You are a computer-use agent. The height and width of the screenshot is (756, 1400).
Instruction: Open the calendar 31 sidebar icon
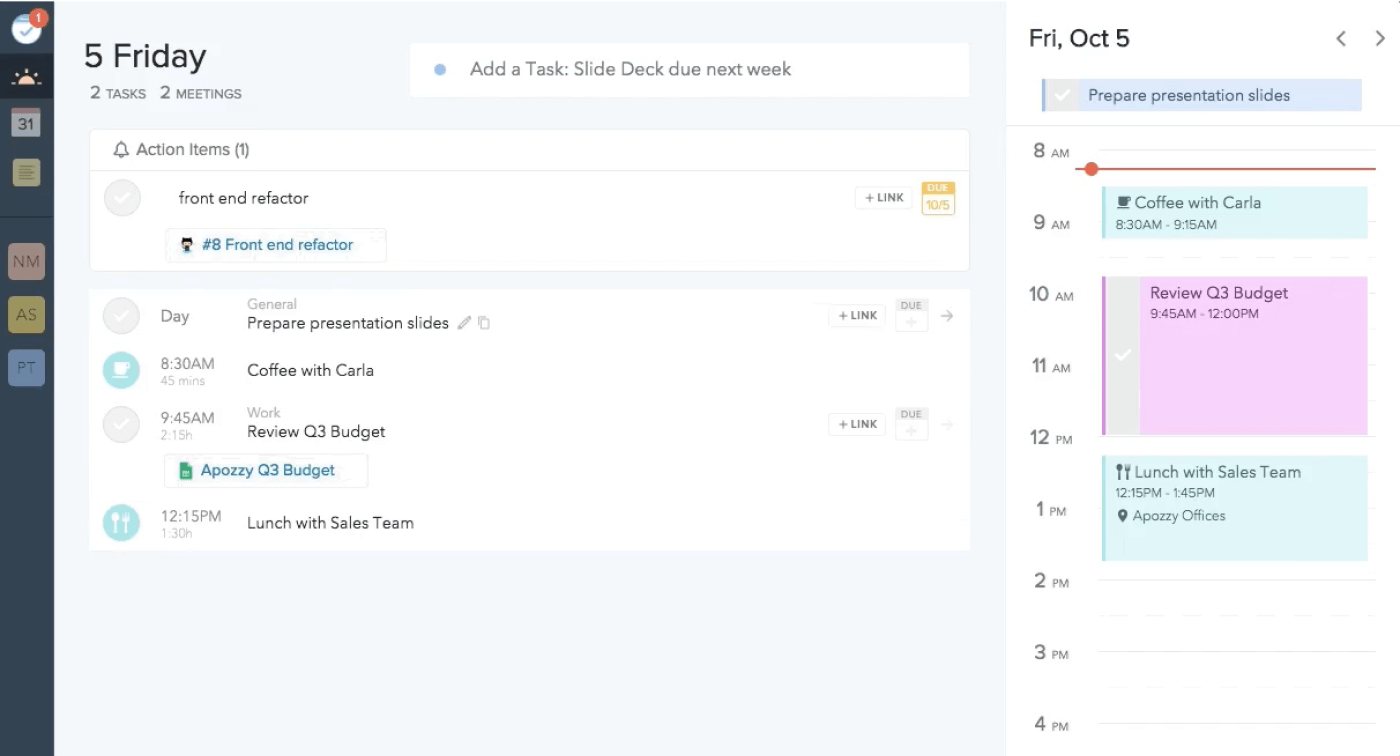[26, 124]
